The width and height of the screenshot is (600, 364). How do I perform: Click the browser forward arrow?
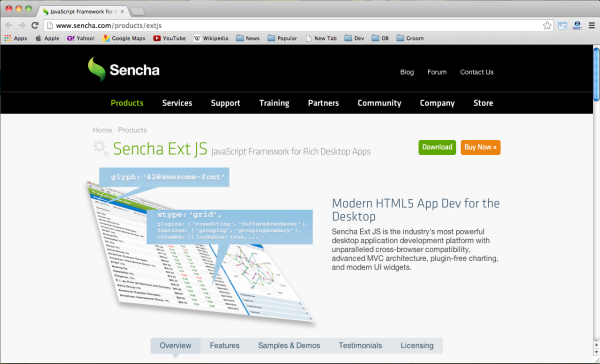click(21, 25)
